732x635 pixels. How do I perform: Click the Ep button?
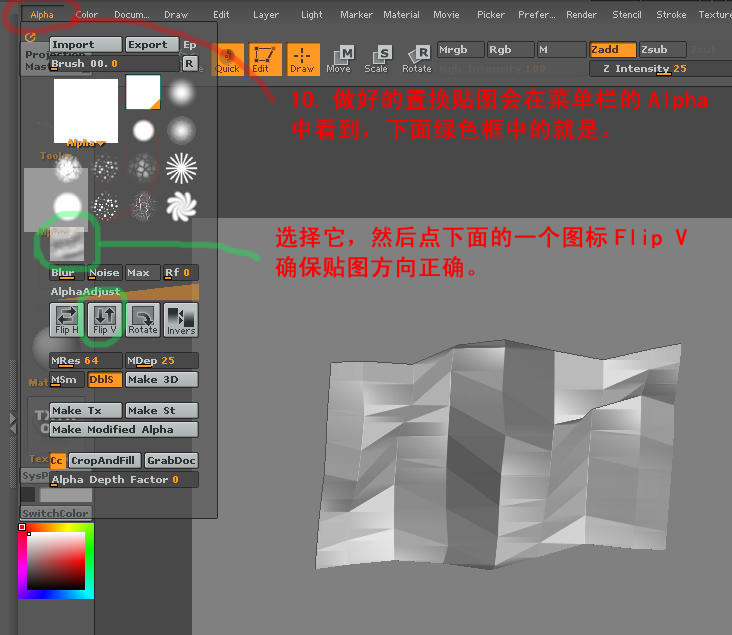[x=190, y=45]
